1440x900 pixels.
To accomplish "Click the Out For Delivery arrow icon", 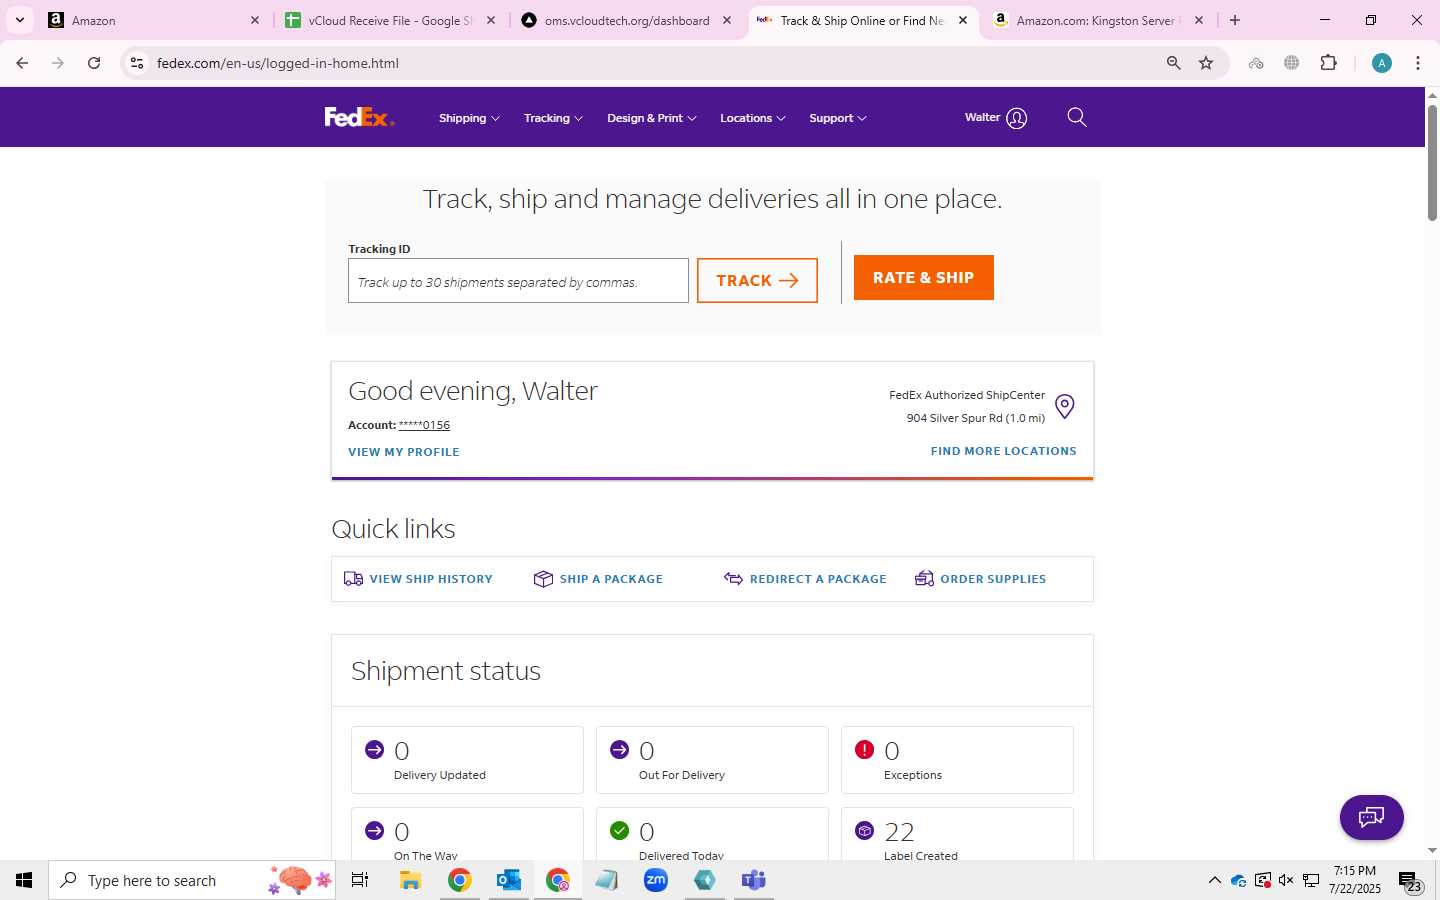I will (x=619, y=749).
